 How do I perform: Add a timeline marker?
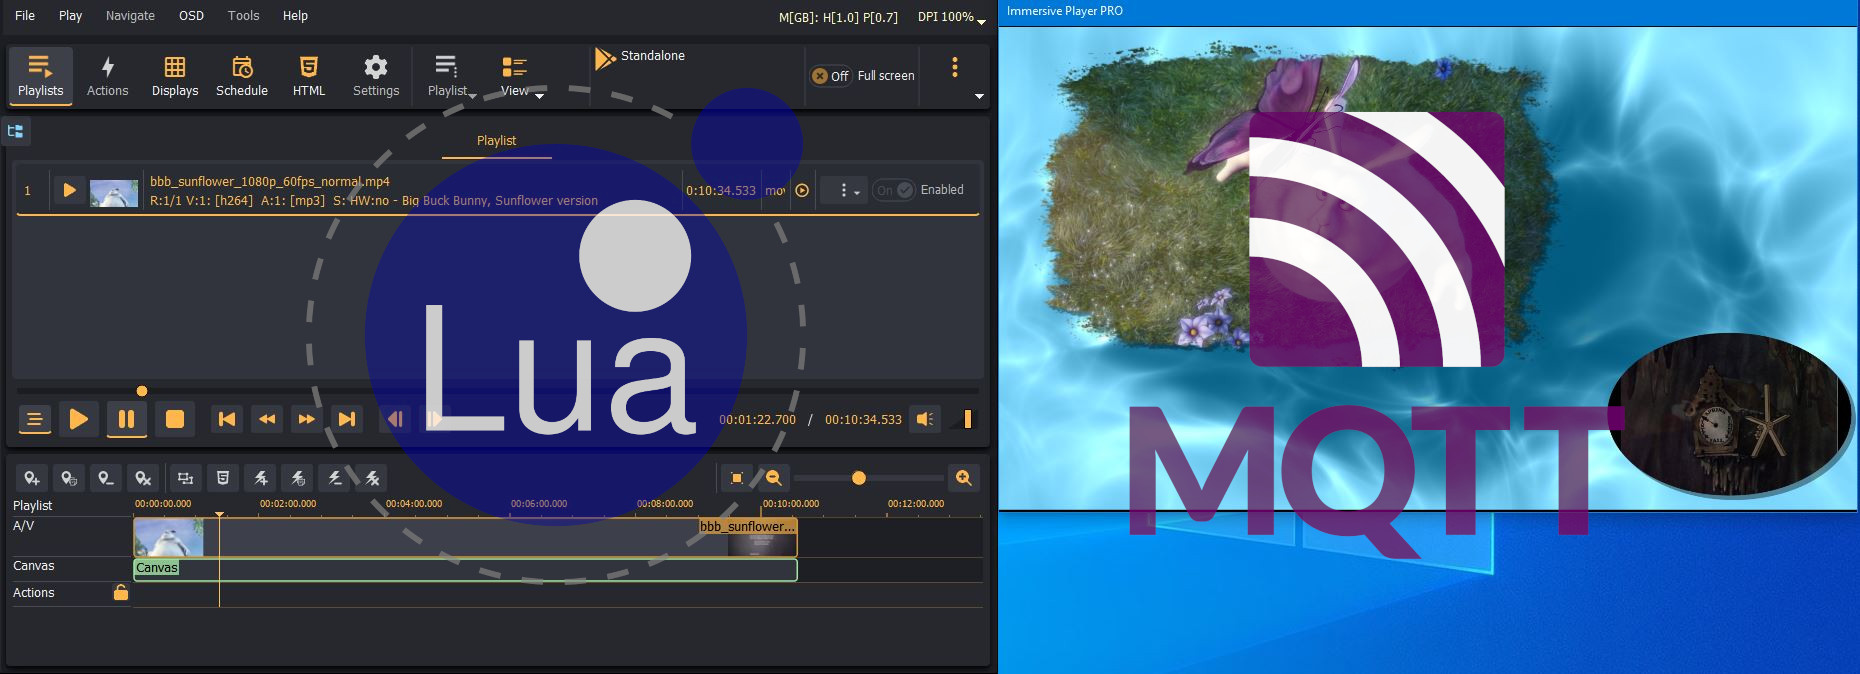tap(32, 478)
